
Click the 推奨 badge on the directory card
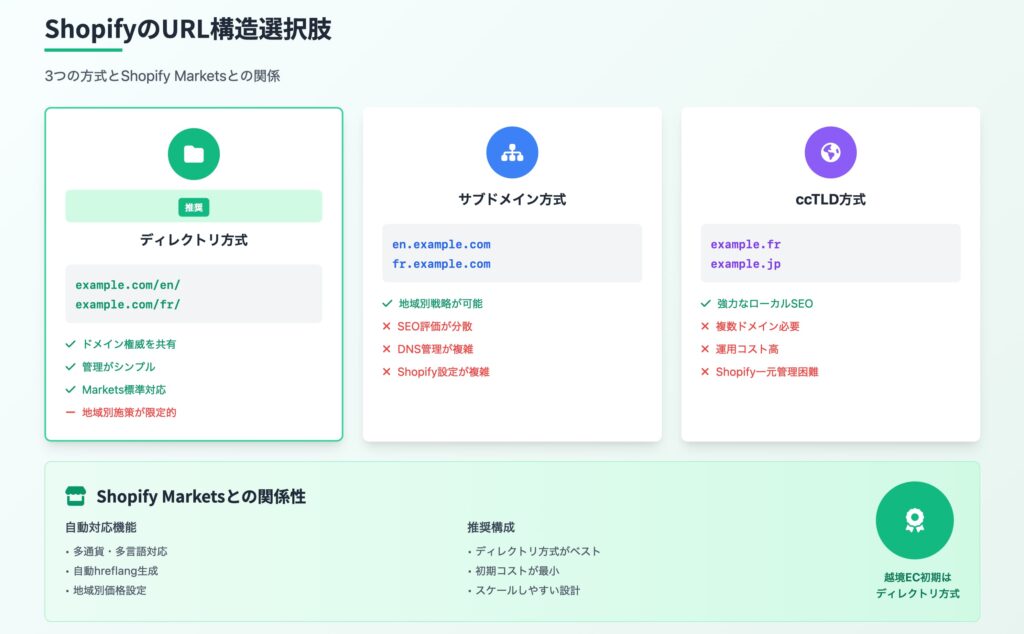point(193,207)
